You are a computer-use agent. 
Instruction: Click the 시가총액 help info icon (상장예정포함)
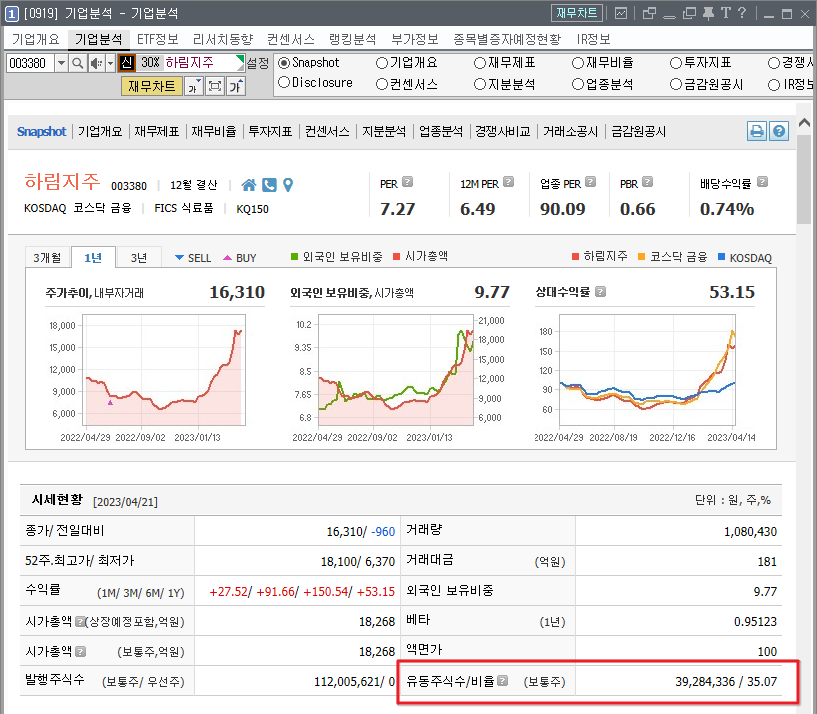(80, 621)
